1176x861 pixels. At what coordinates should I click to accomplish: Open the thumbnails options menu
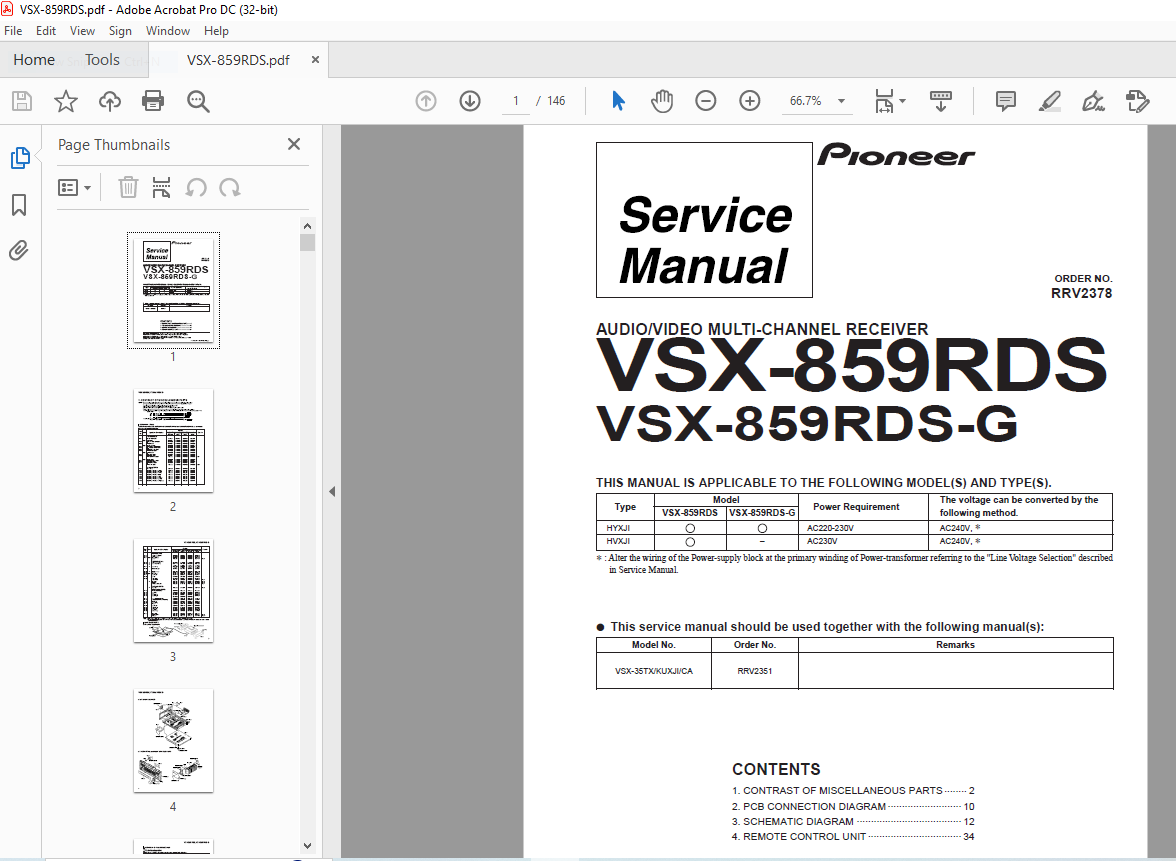[74, 188]
